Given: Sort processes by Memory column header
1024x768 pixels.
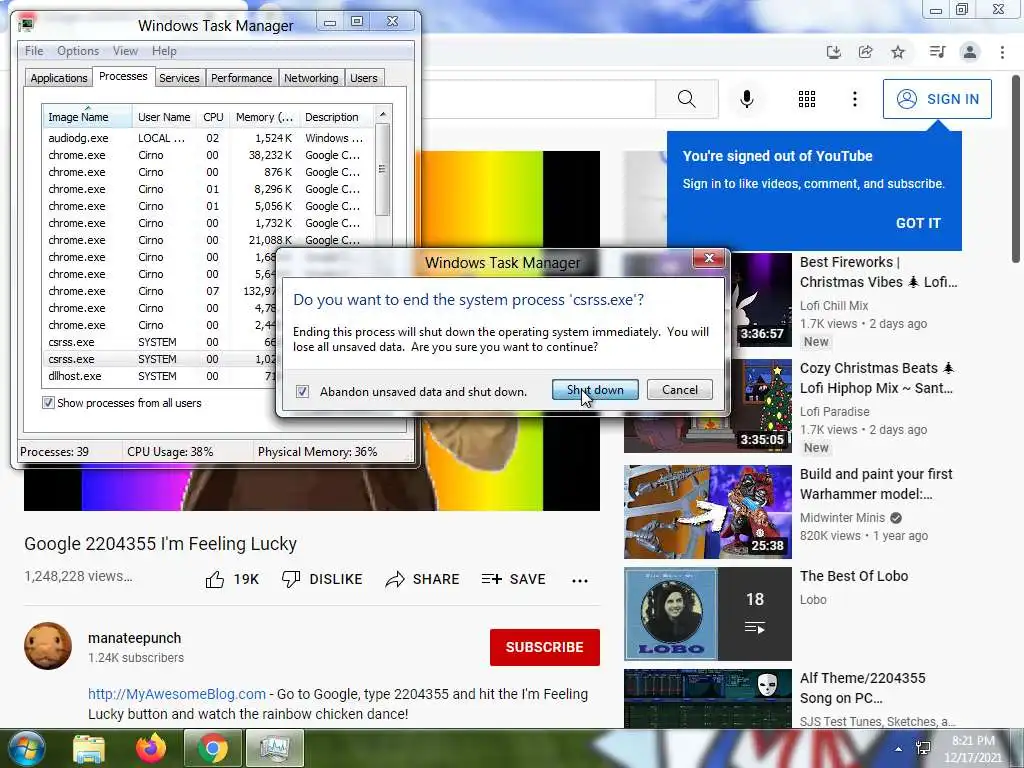Looking at the screenshot, I should point(264,117).
